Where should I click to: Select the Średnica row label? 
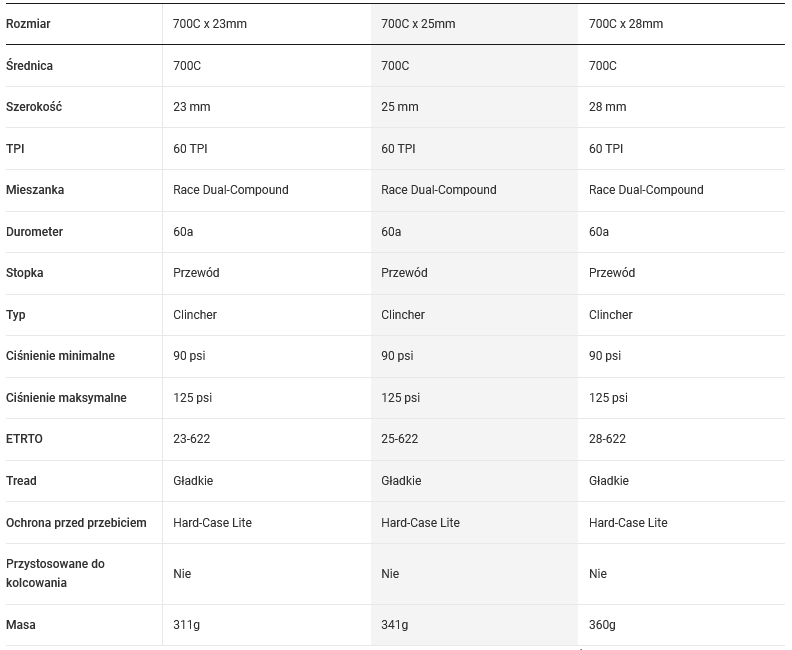30,66
